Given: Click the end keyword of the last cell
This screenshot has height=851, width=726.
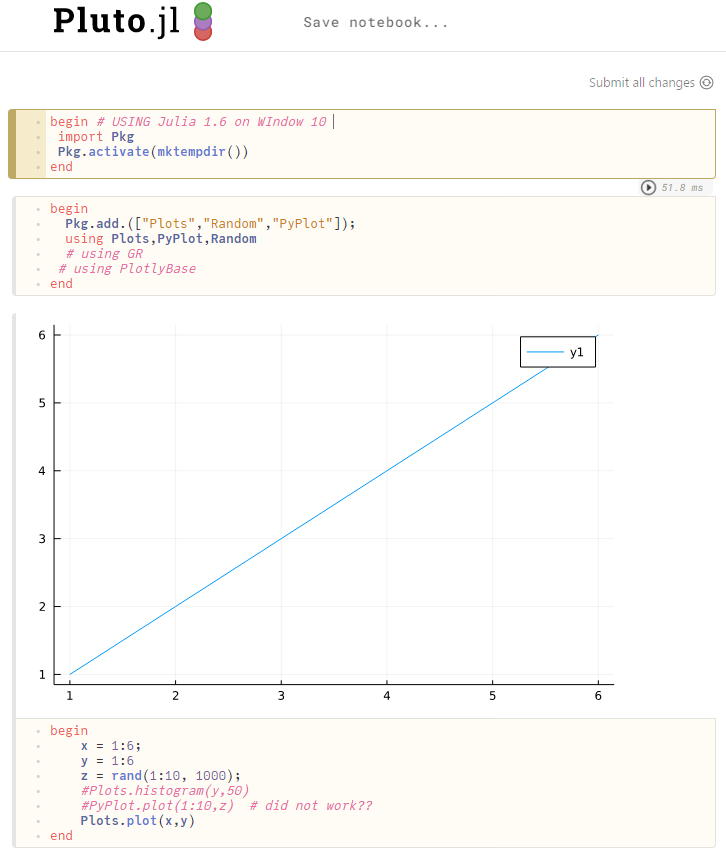Looking at the screenshot, I should pyautogui.click(x=61, y=836).
